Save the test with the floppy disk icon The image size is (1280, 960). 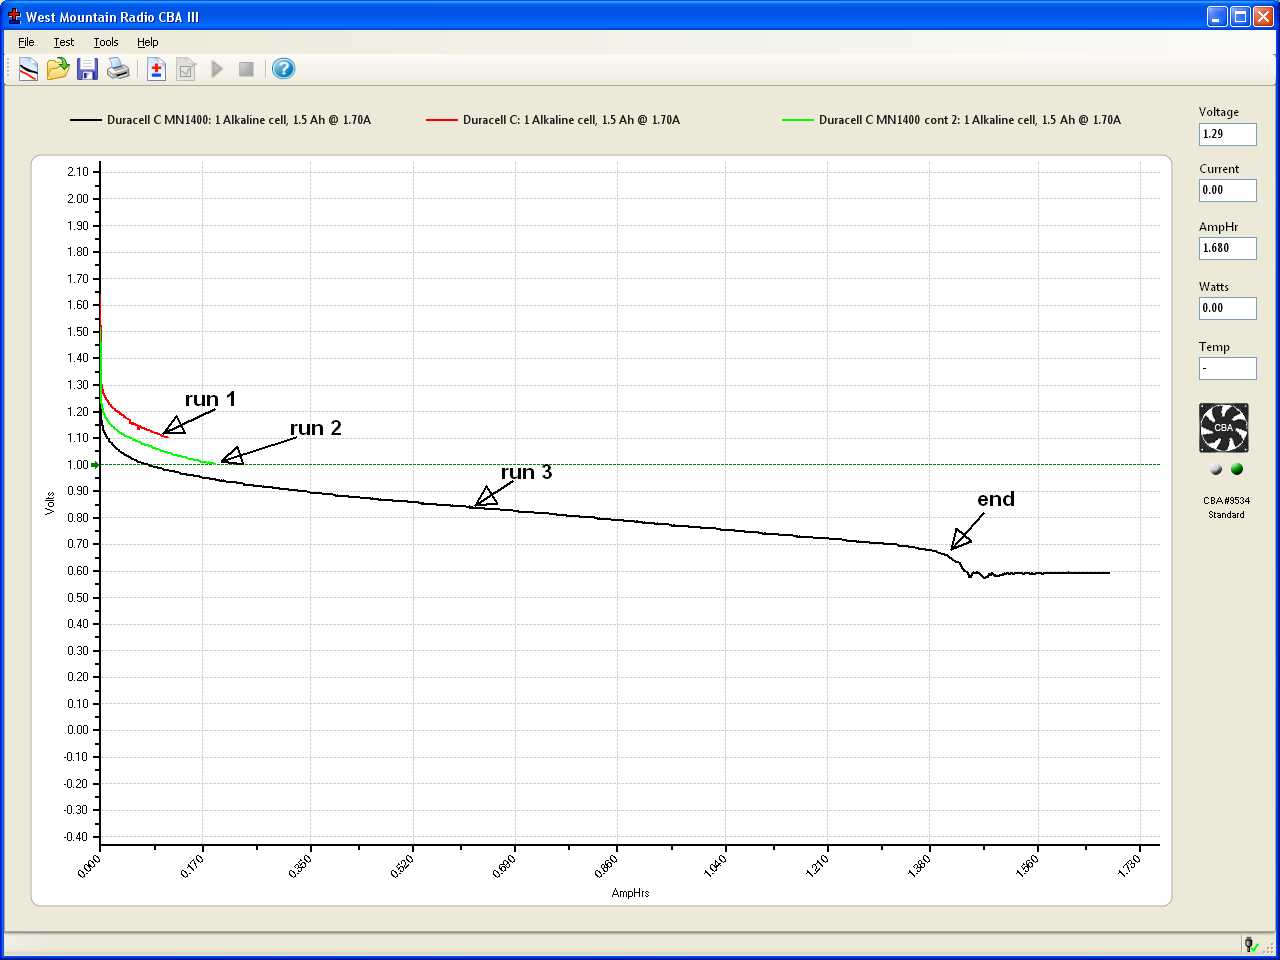[88, 69]
